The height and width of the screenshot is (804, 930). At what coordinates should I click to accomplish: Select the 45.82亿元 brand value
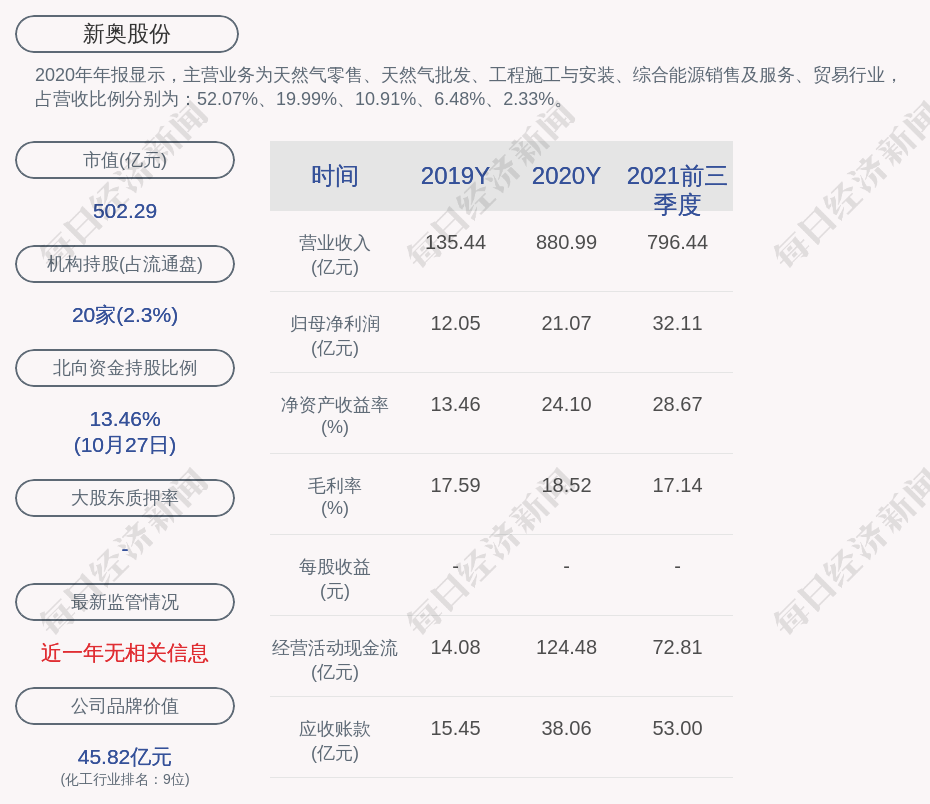click(125, 757)
